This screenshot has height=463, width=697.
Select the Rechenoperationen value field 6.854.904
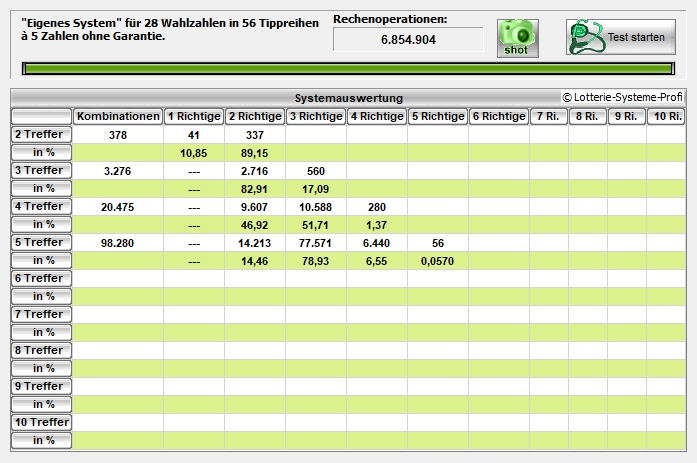pos(408,40)
